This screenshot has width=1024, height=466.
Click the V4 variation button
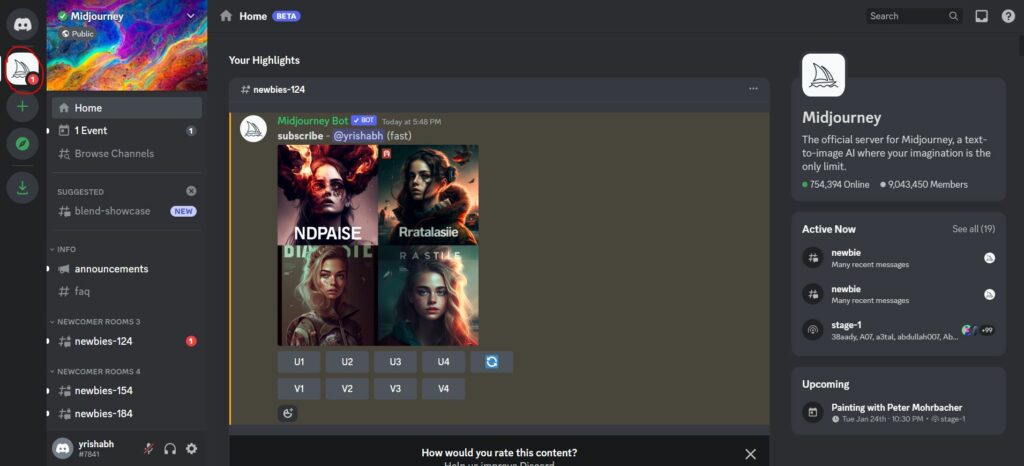point(443,388)
